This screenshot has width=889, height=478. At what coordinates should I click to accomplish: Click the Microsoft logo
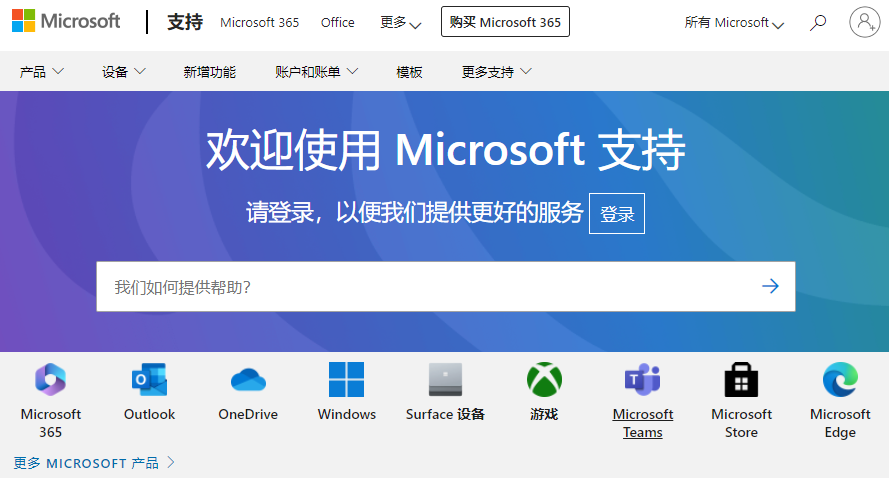pos(66,21)
